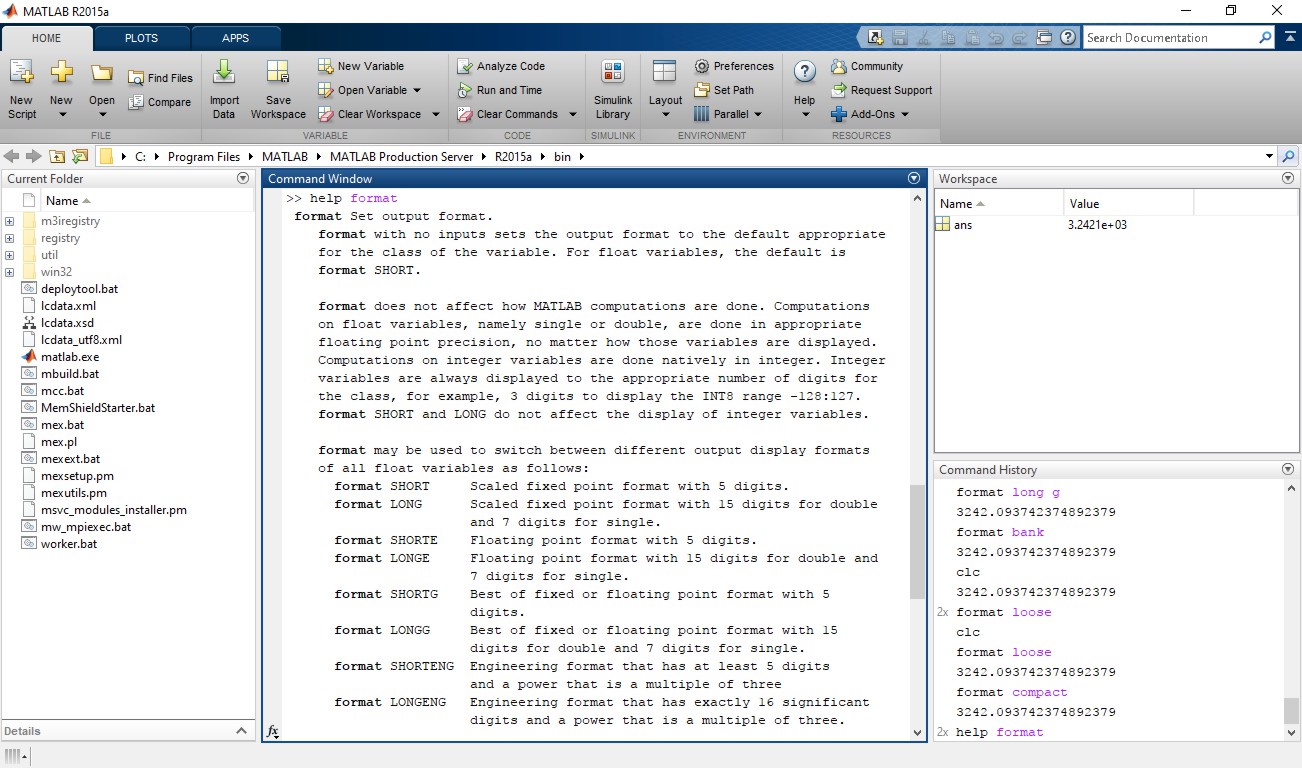Click Compare files tool

[x=160, y=102]
